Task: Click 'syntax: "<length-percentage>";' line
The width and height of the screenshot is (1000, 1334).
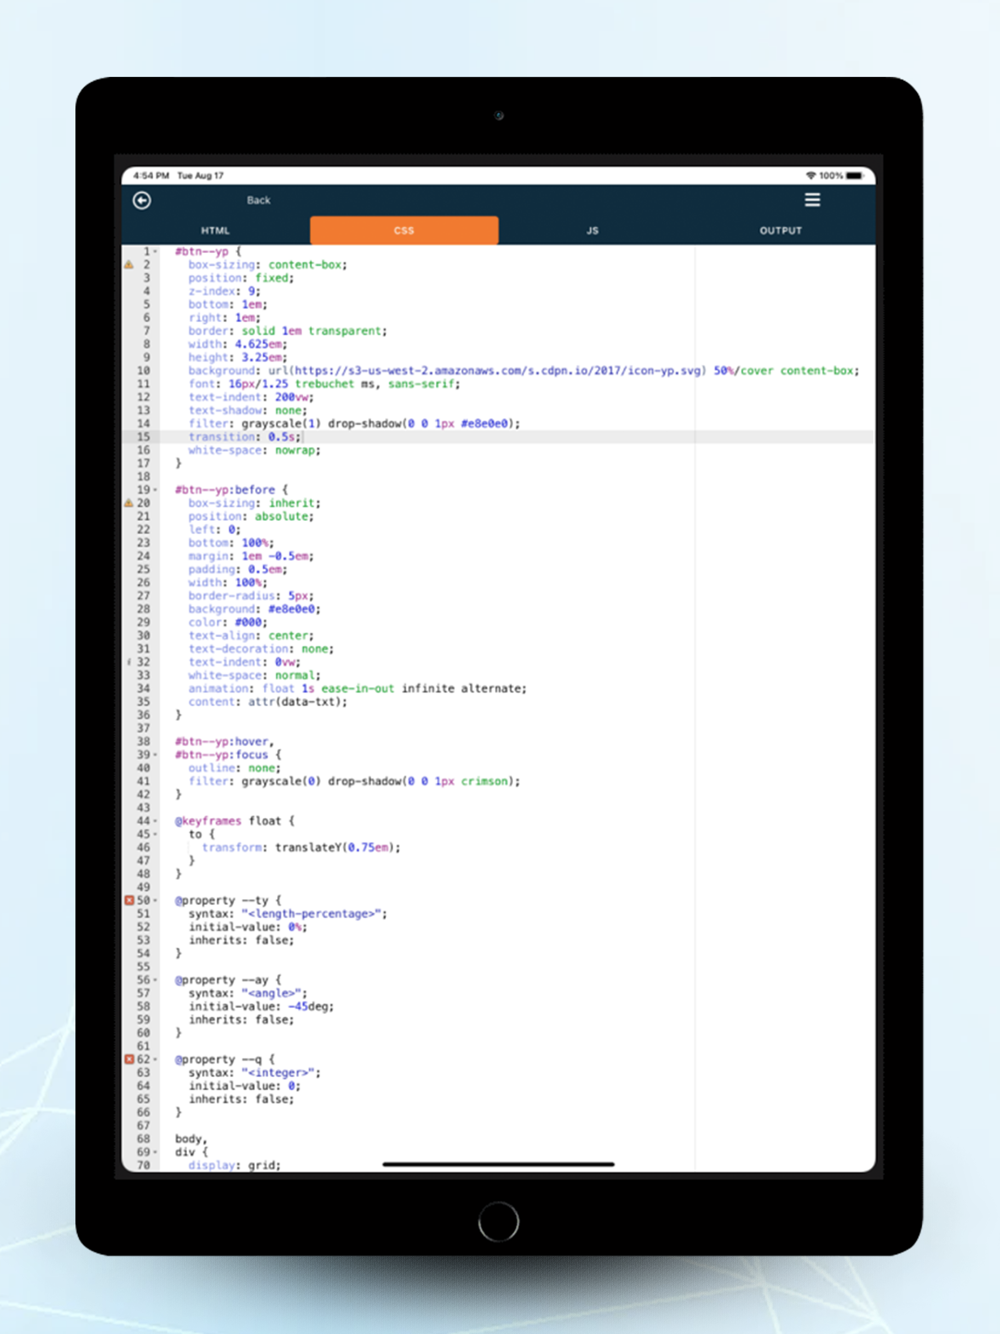Action: pyautogui.click(x=288, y=914)
